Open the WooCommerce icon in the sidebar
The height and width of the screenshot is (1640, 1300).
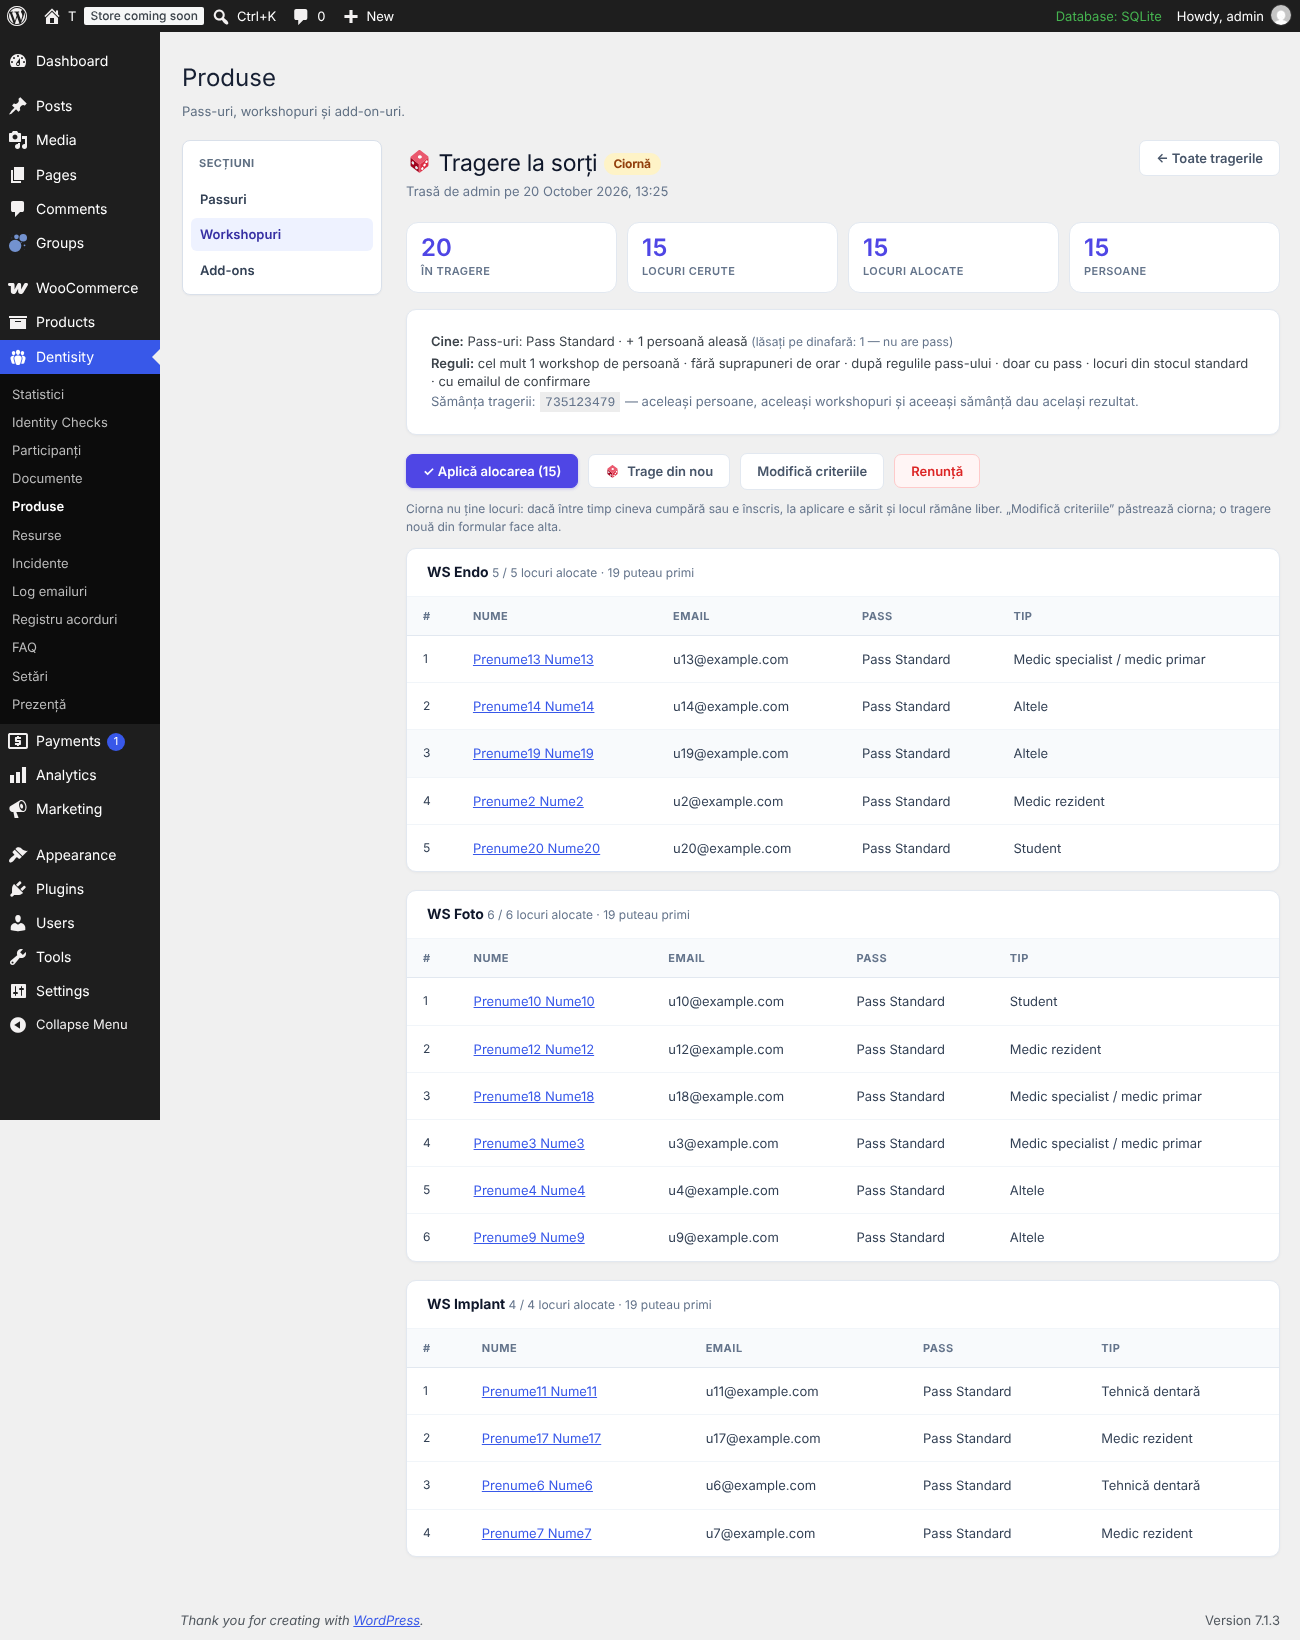[18, 288]
